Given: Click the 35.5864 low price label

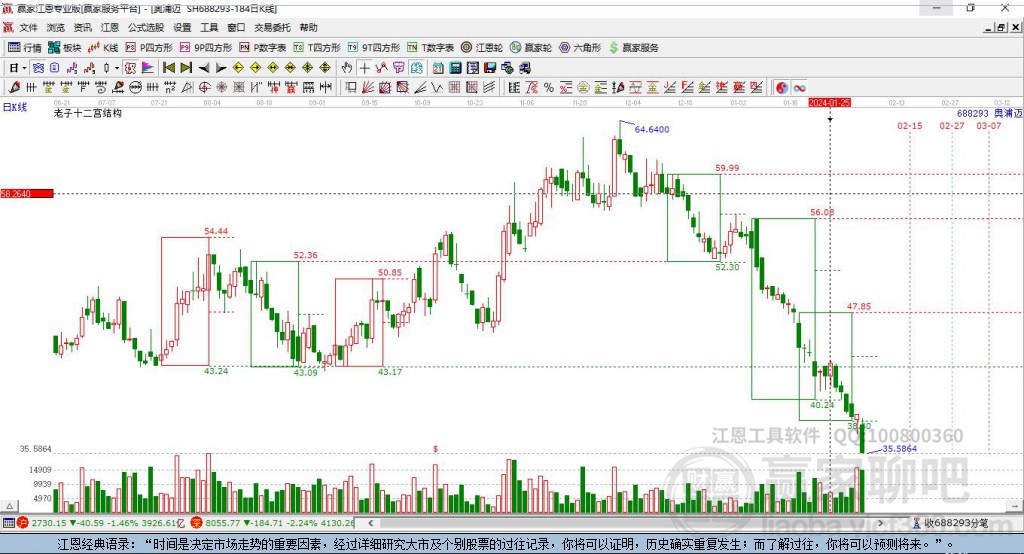Looking at the screenshot, I should point(899,449).
